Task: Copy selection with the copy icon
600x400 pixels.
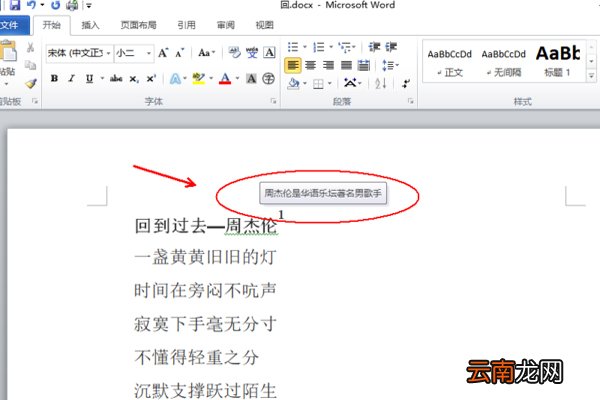Action: click(31, 65)
